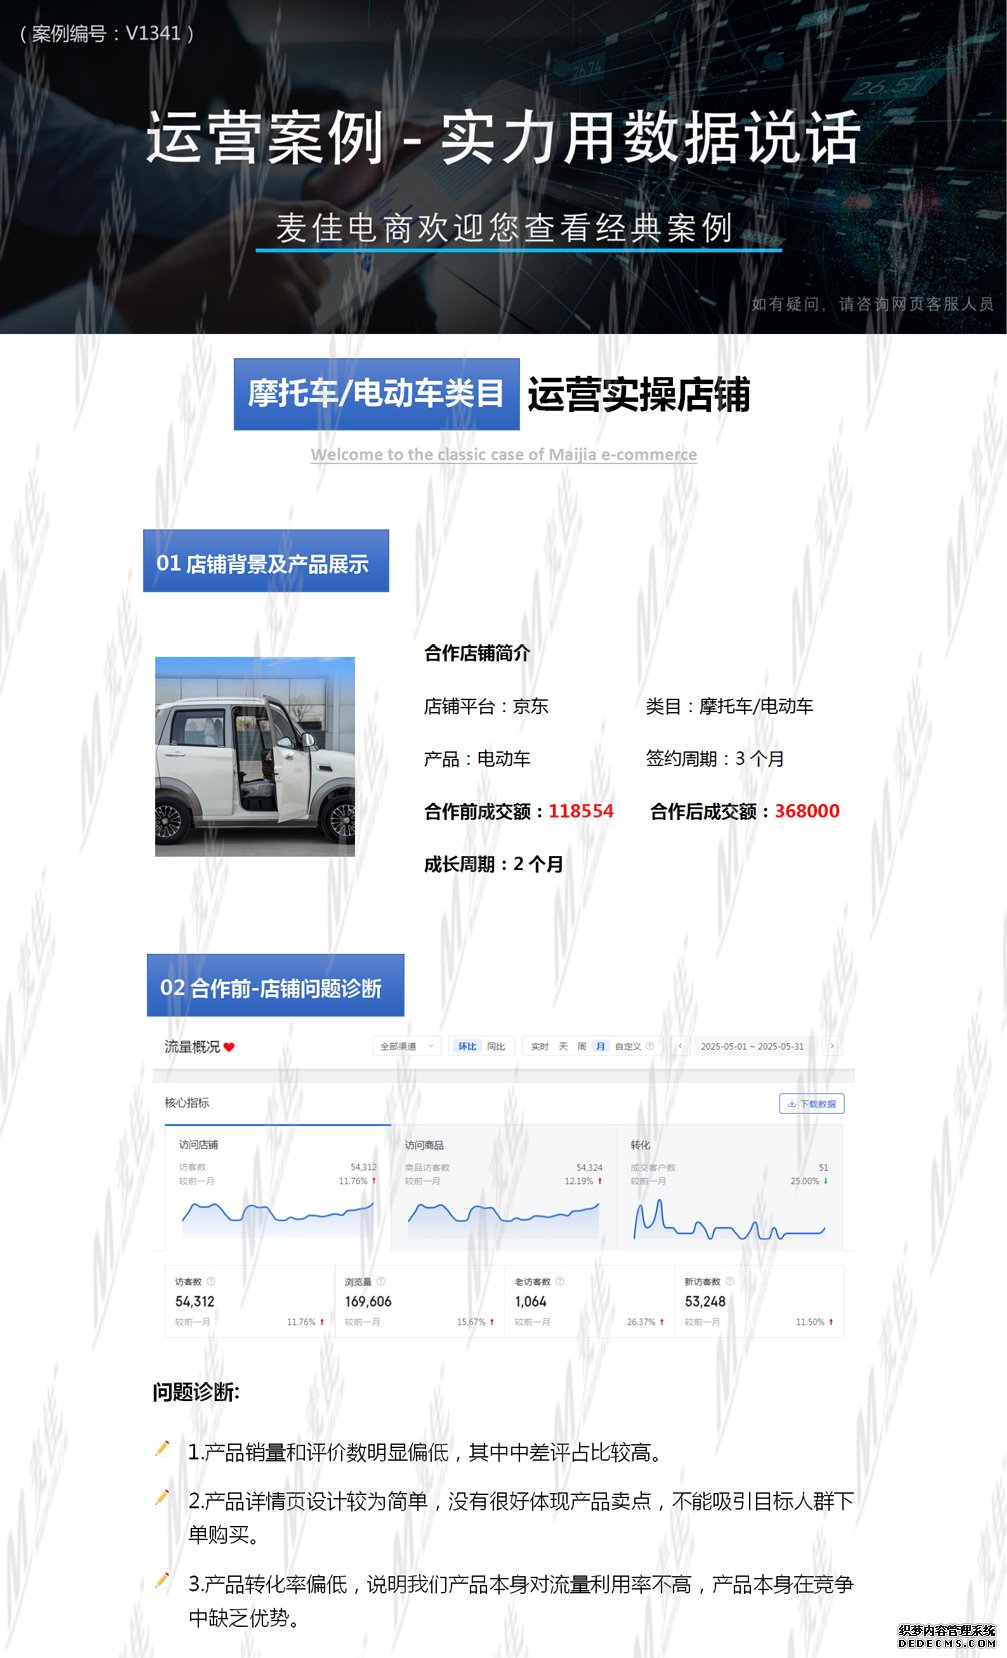
Task: Select 环比 comparison mode
Action: pos(467,1046)
